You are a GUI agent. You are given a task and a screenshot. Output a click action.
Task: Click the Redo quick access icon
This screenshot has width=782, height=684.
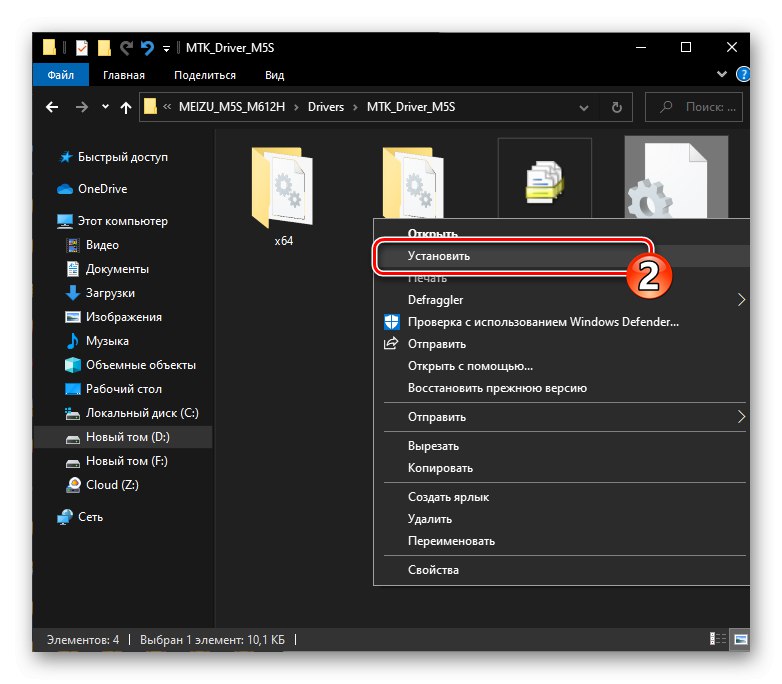[x=126, y=48]
